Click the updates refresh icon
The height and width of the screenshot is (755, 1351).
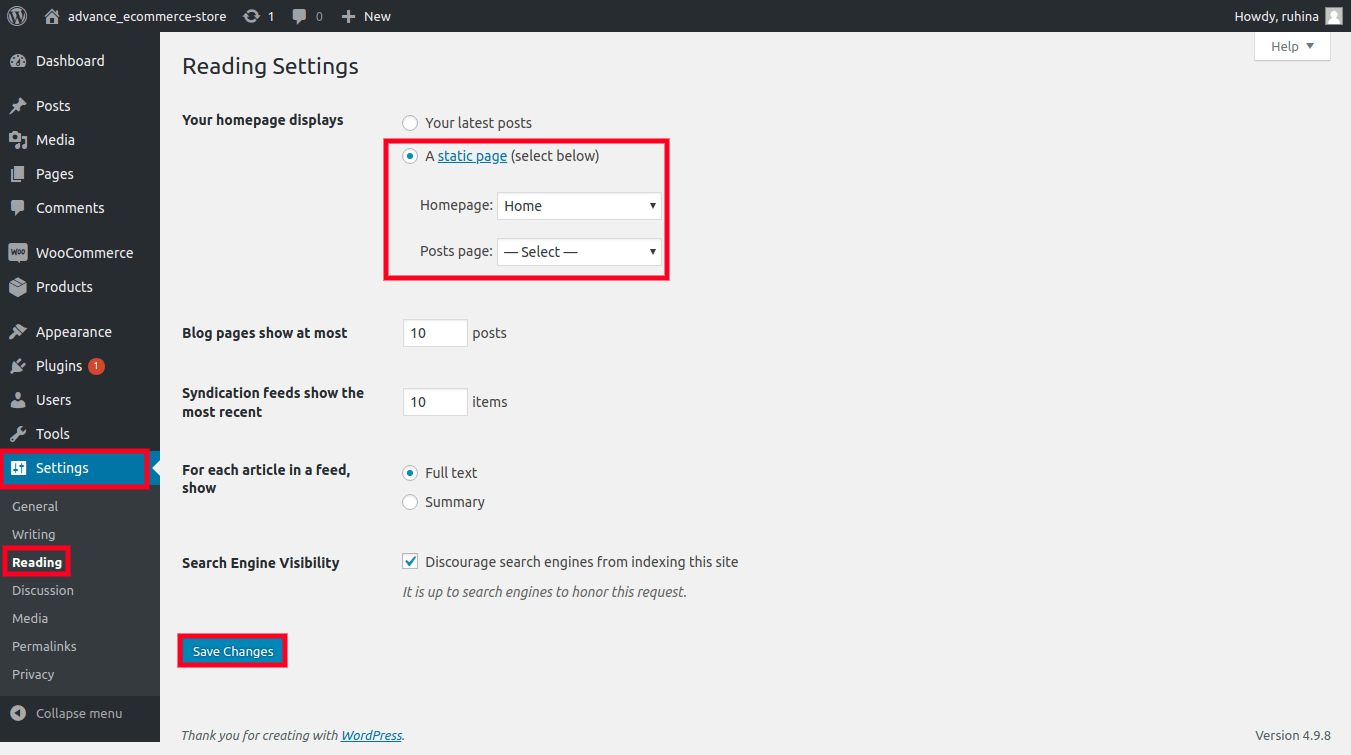click(x=251, y=16)
